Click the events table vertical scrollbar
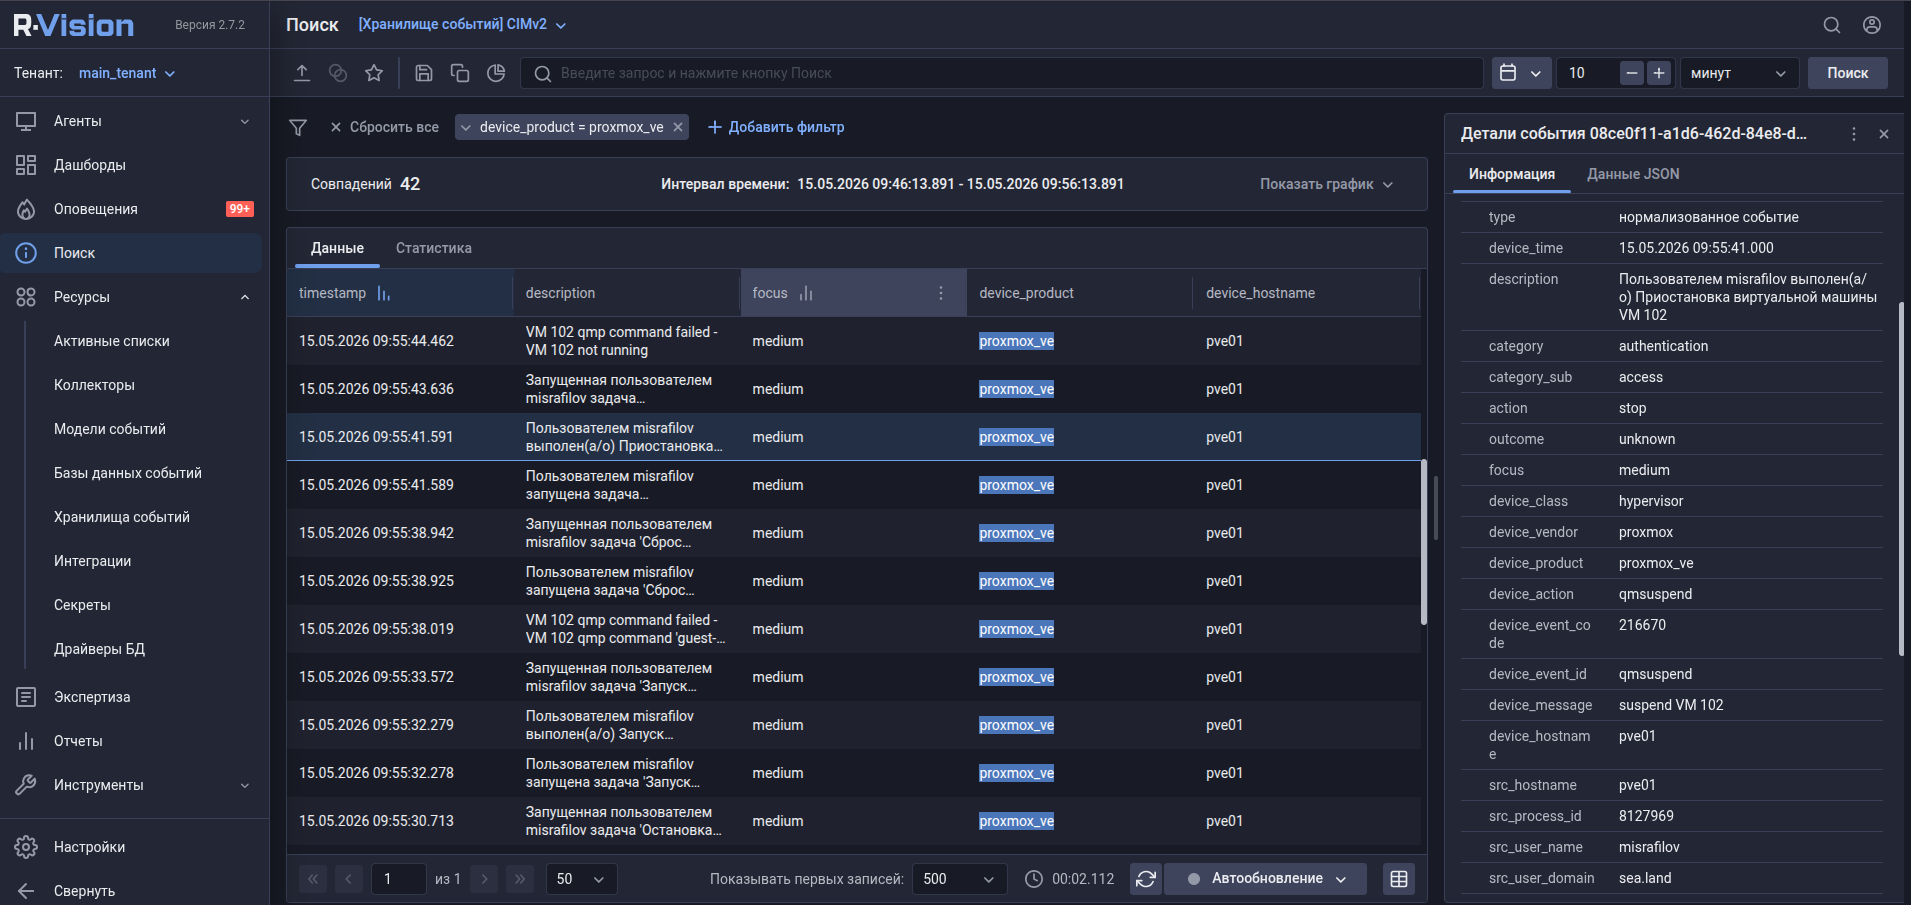The height and width of the screenshot is (905, 1911). point(1423,543)
